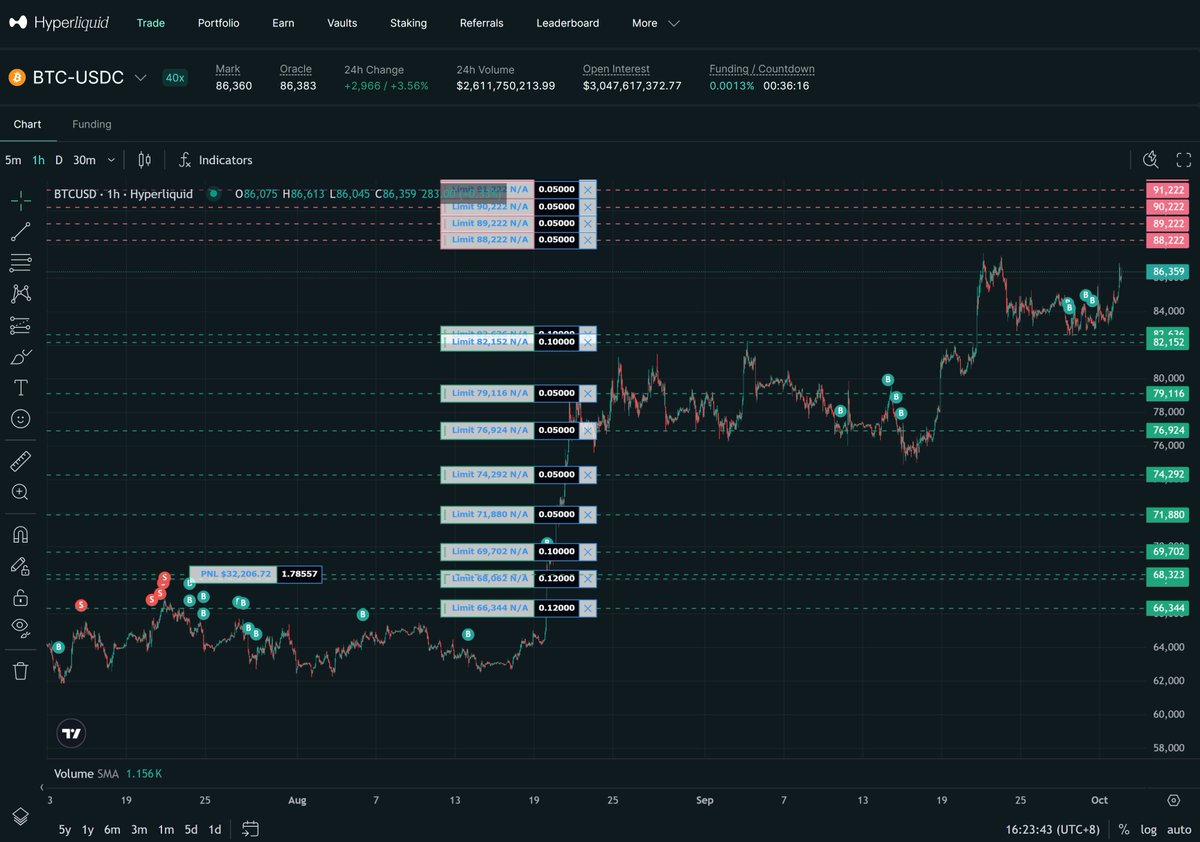Hide all drawings with eye icon
1200x842 pixels.
(20, 627)
